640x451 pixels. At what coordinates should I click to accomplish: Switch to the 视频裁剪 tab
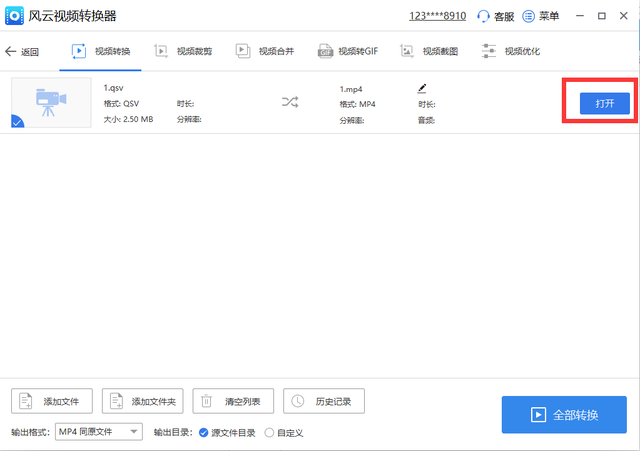(183, 51)
